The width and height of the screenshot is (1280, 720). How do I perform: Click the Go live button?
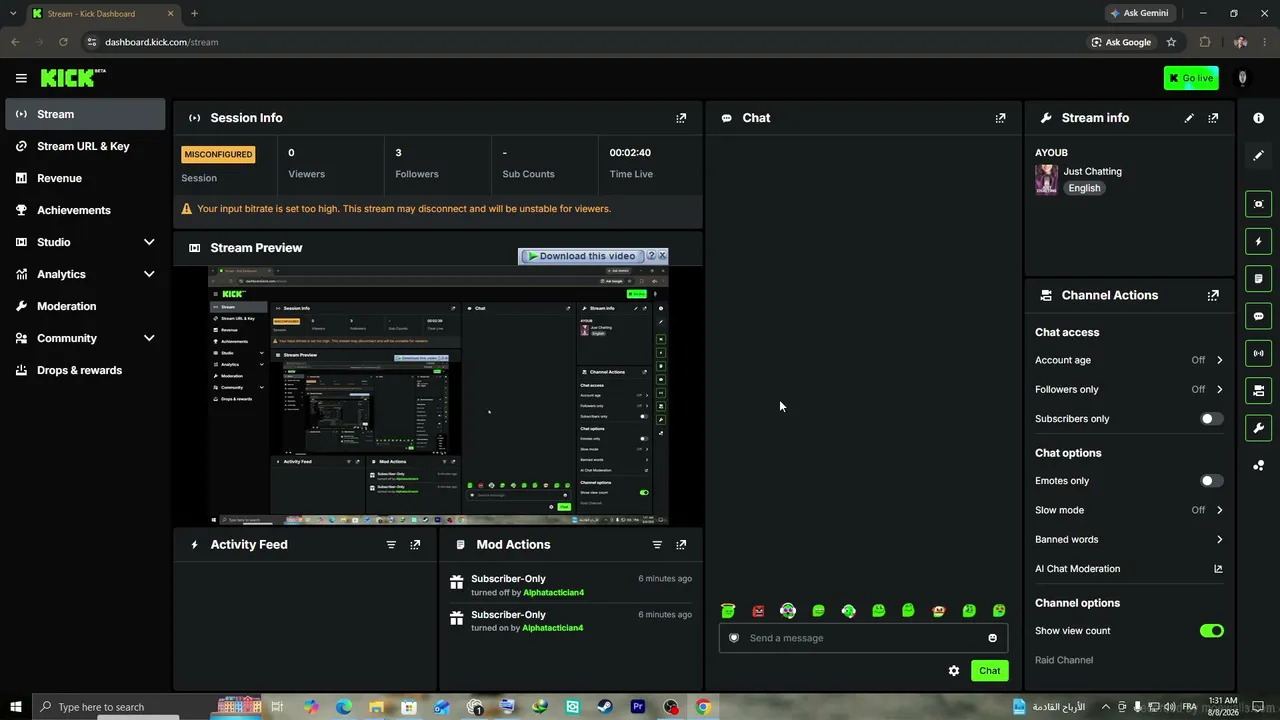(1191, 78)
